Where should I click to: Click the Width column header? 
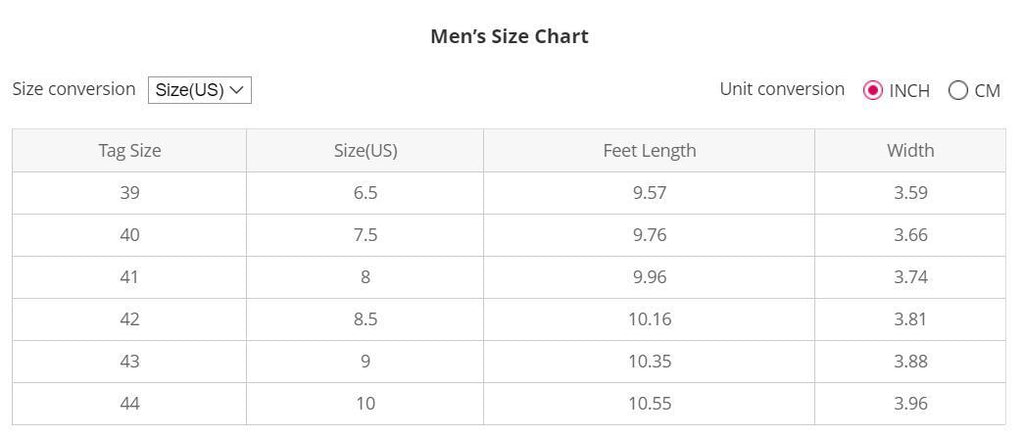(910, 151)
